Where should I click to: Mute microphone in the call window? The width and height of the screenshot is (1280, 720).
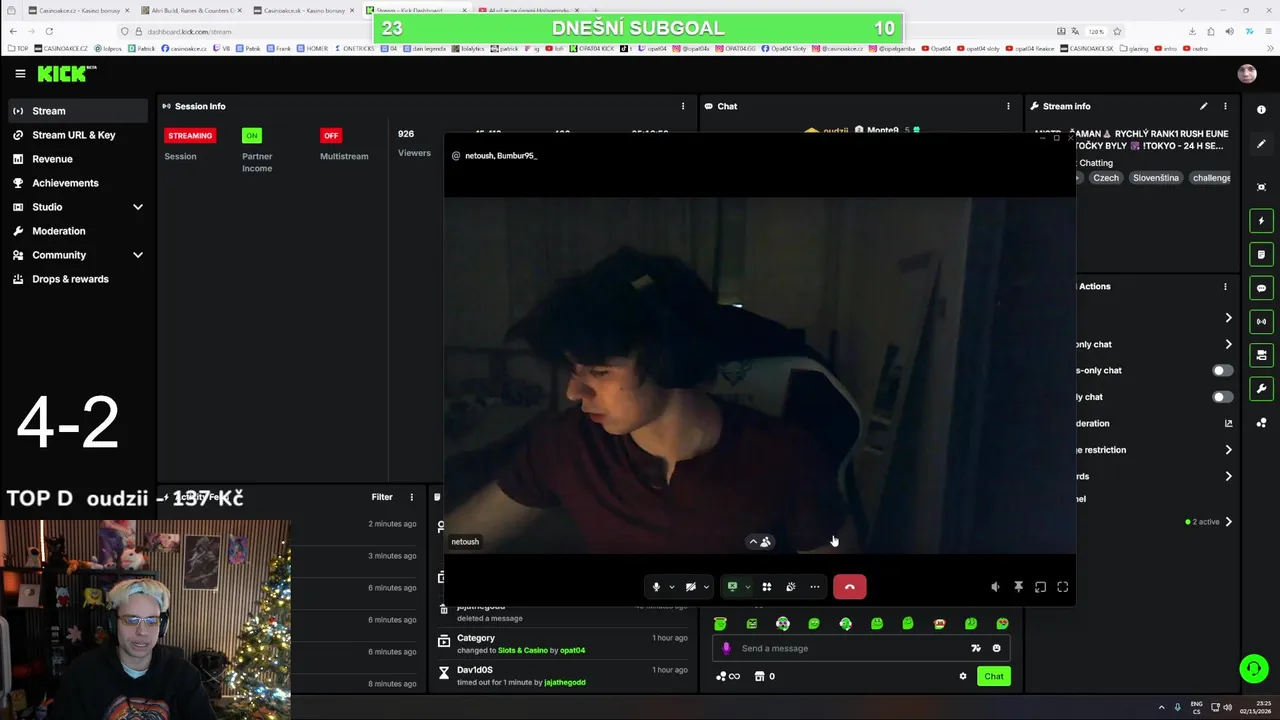point(656,587)
